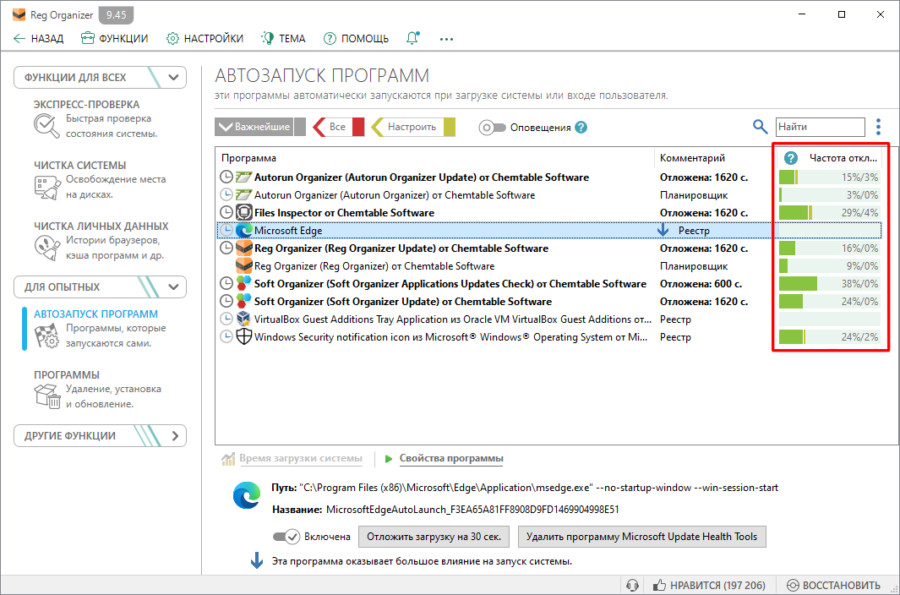Viewport: 900px width, 595px height.
Task: Click the headset support icon in status bar
Action: pos(632,585)
